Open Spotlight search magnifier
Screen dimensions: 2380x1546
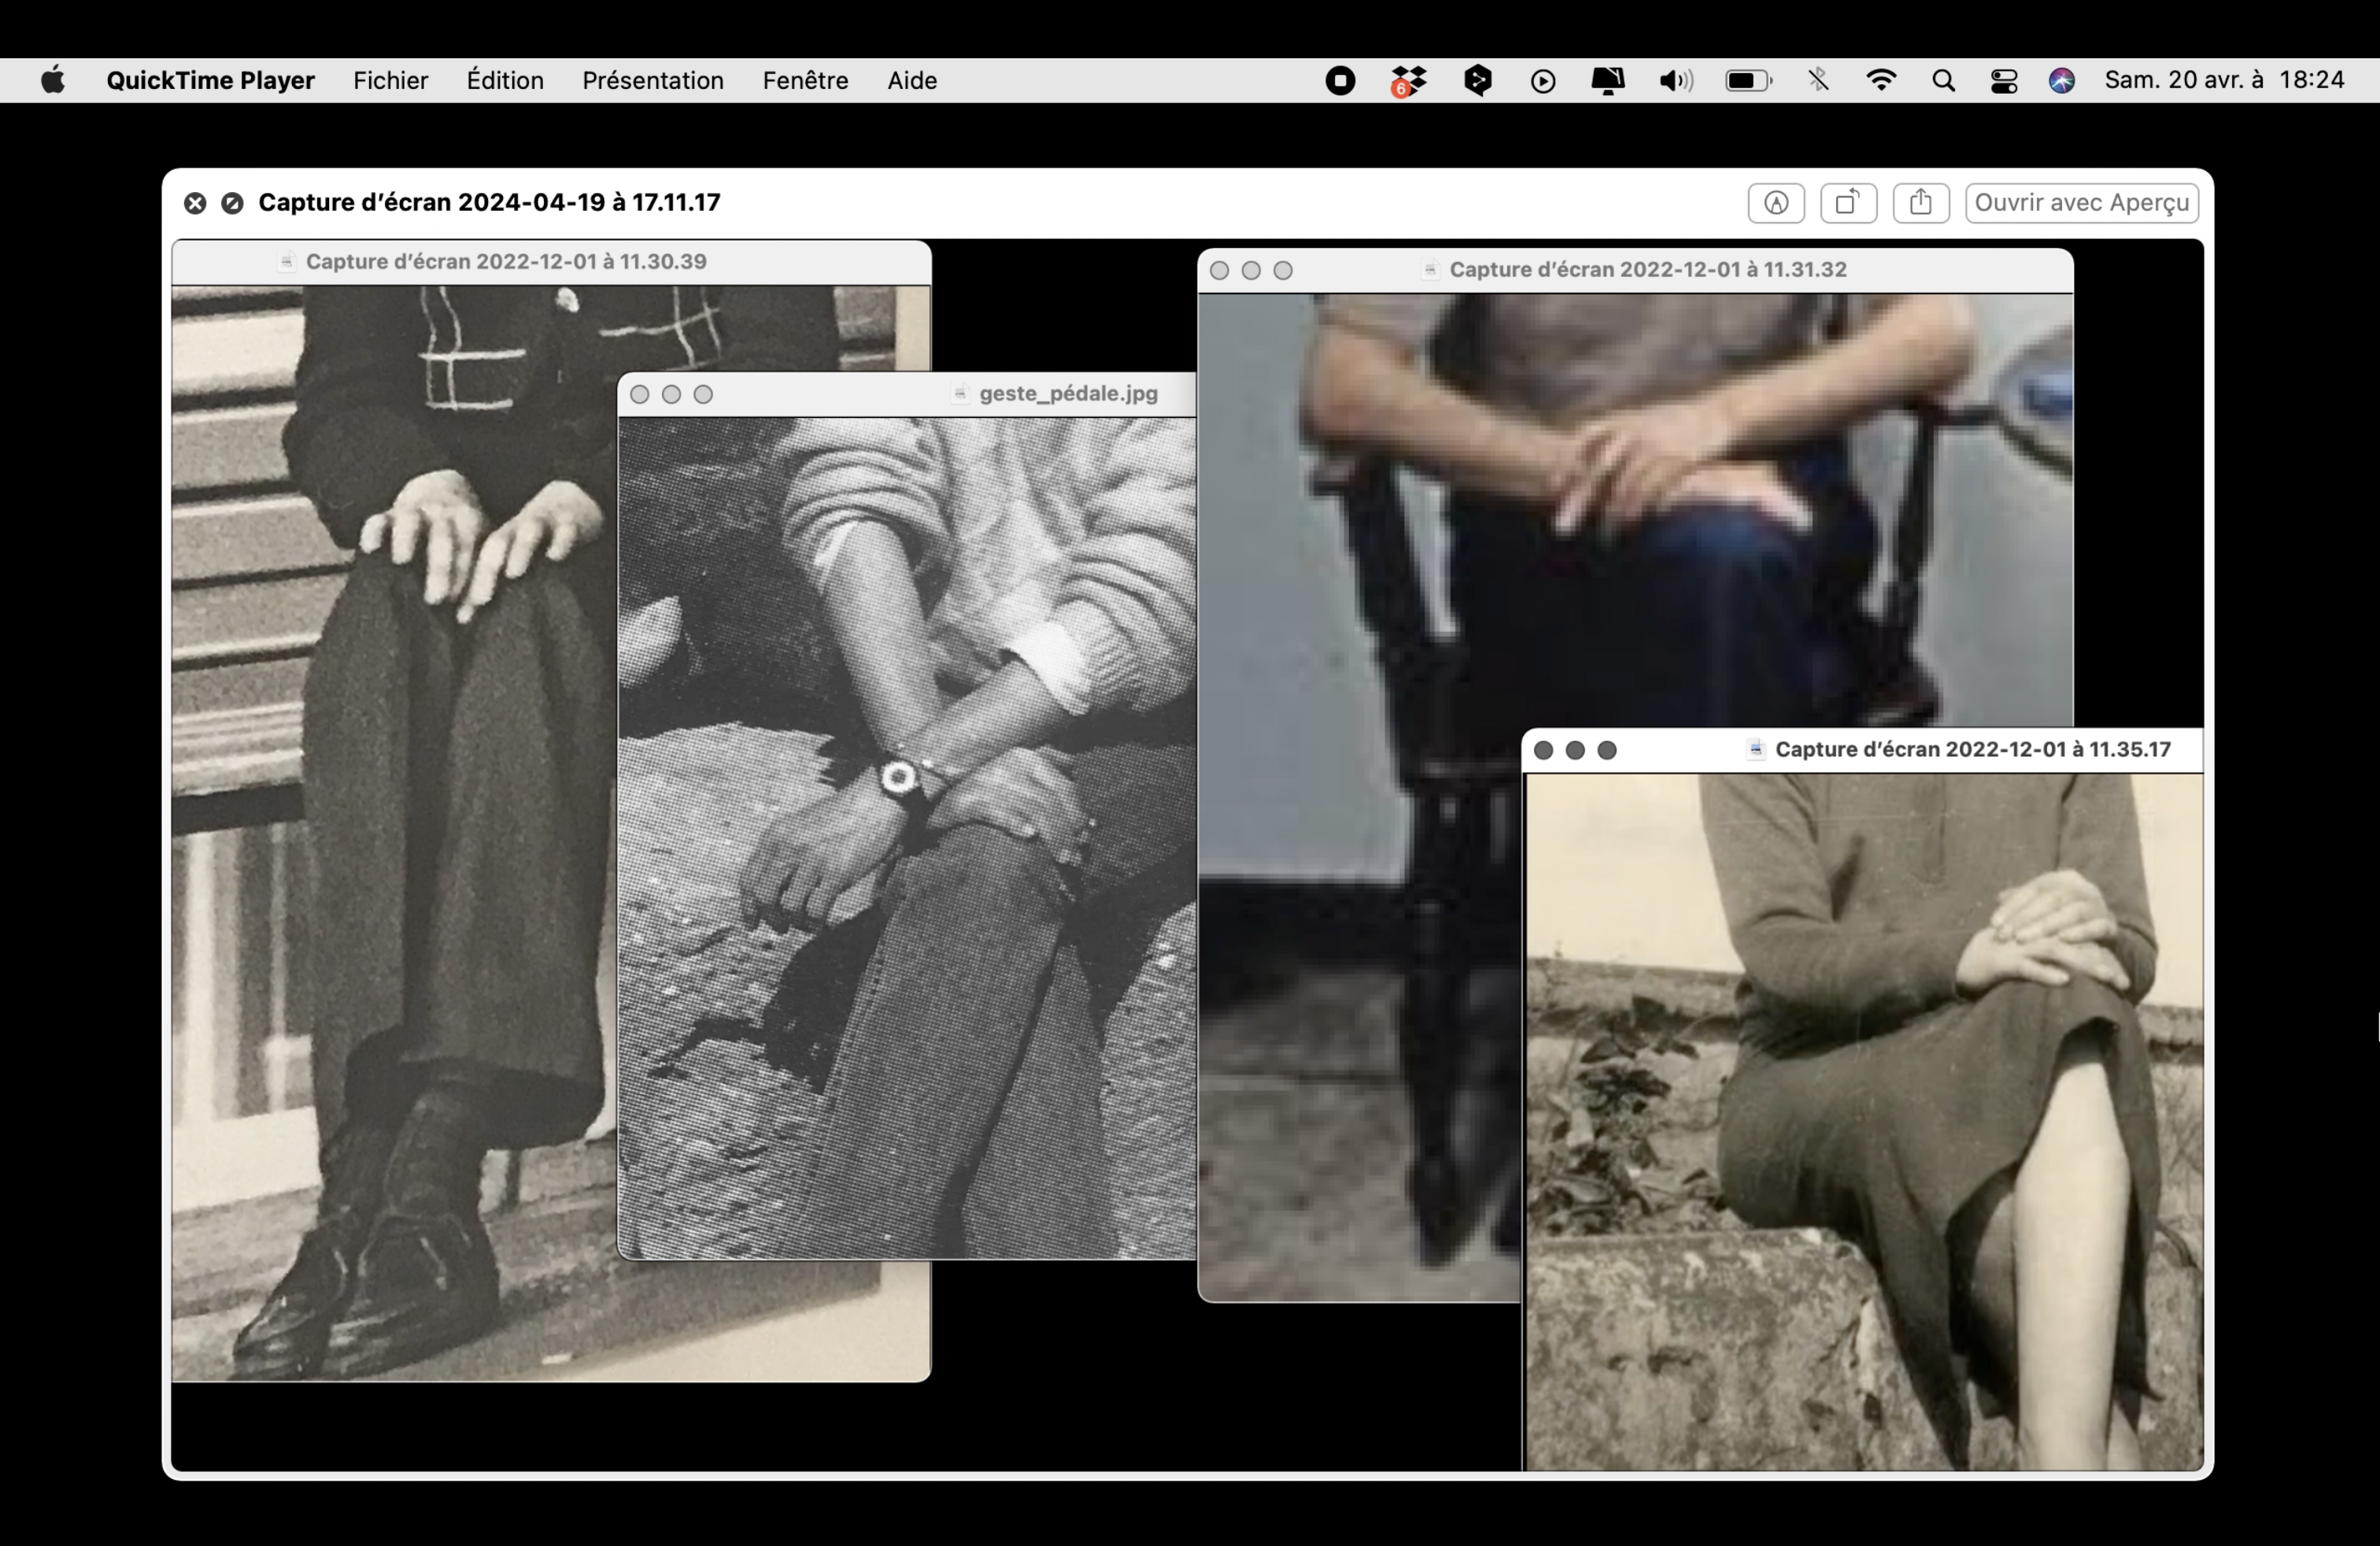point(1943,80)
